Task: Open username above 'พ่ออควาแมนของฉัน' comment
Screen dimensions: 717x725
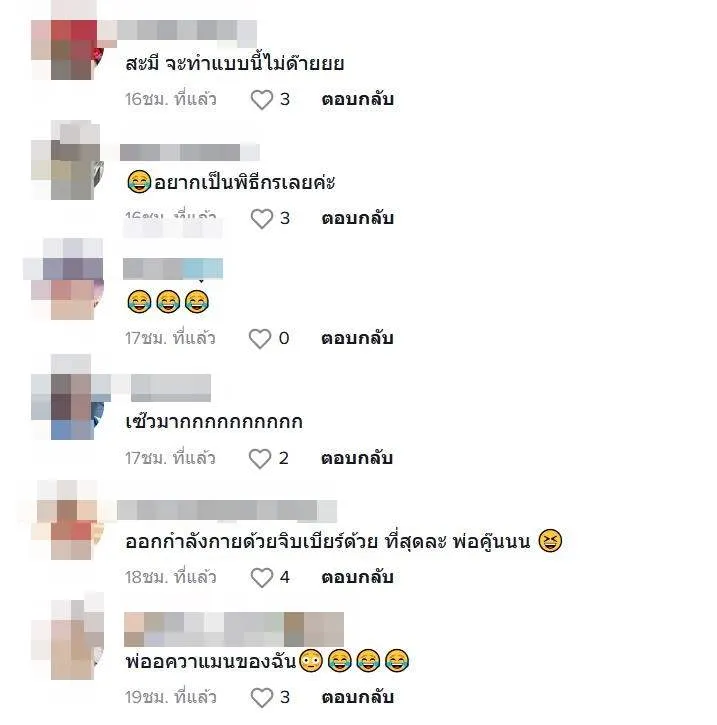Action: click(234, 629)
